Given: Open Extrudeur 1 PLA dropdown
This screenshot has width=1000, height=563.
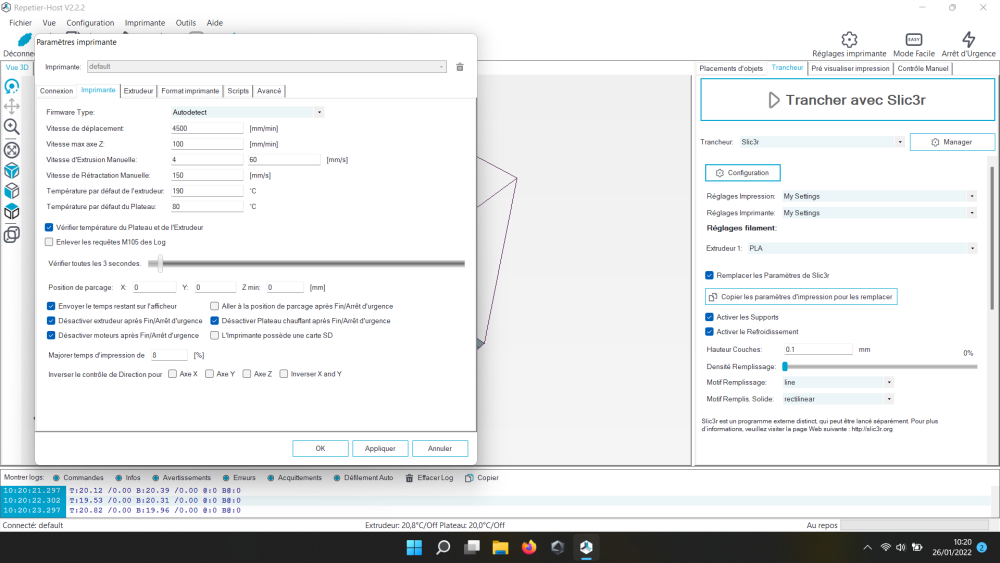Looking at the screenshot, I should (862, 248).
